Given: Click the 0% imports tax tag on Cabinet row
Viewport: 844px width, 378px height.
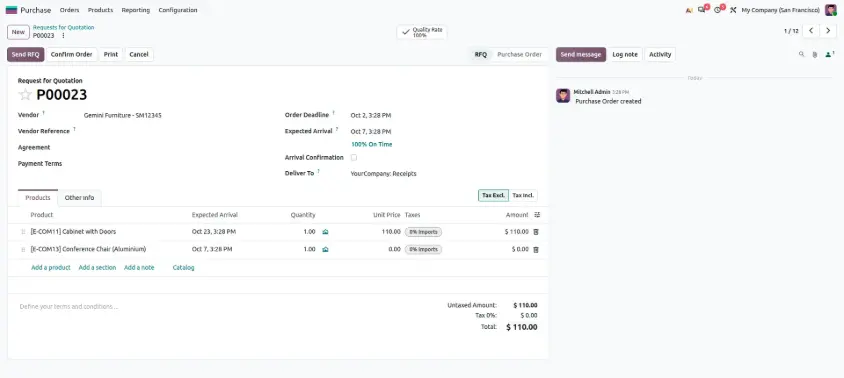Looking at the screenshot, I should [423, 232].
